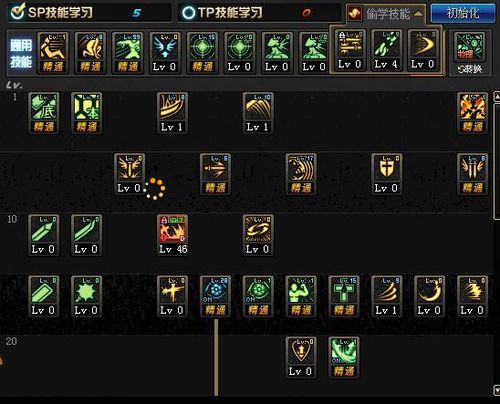Select the shield cross skill icon
500x404 pixels.
pos(386,174)
